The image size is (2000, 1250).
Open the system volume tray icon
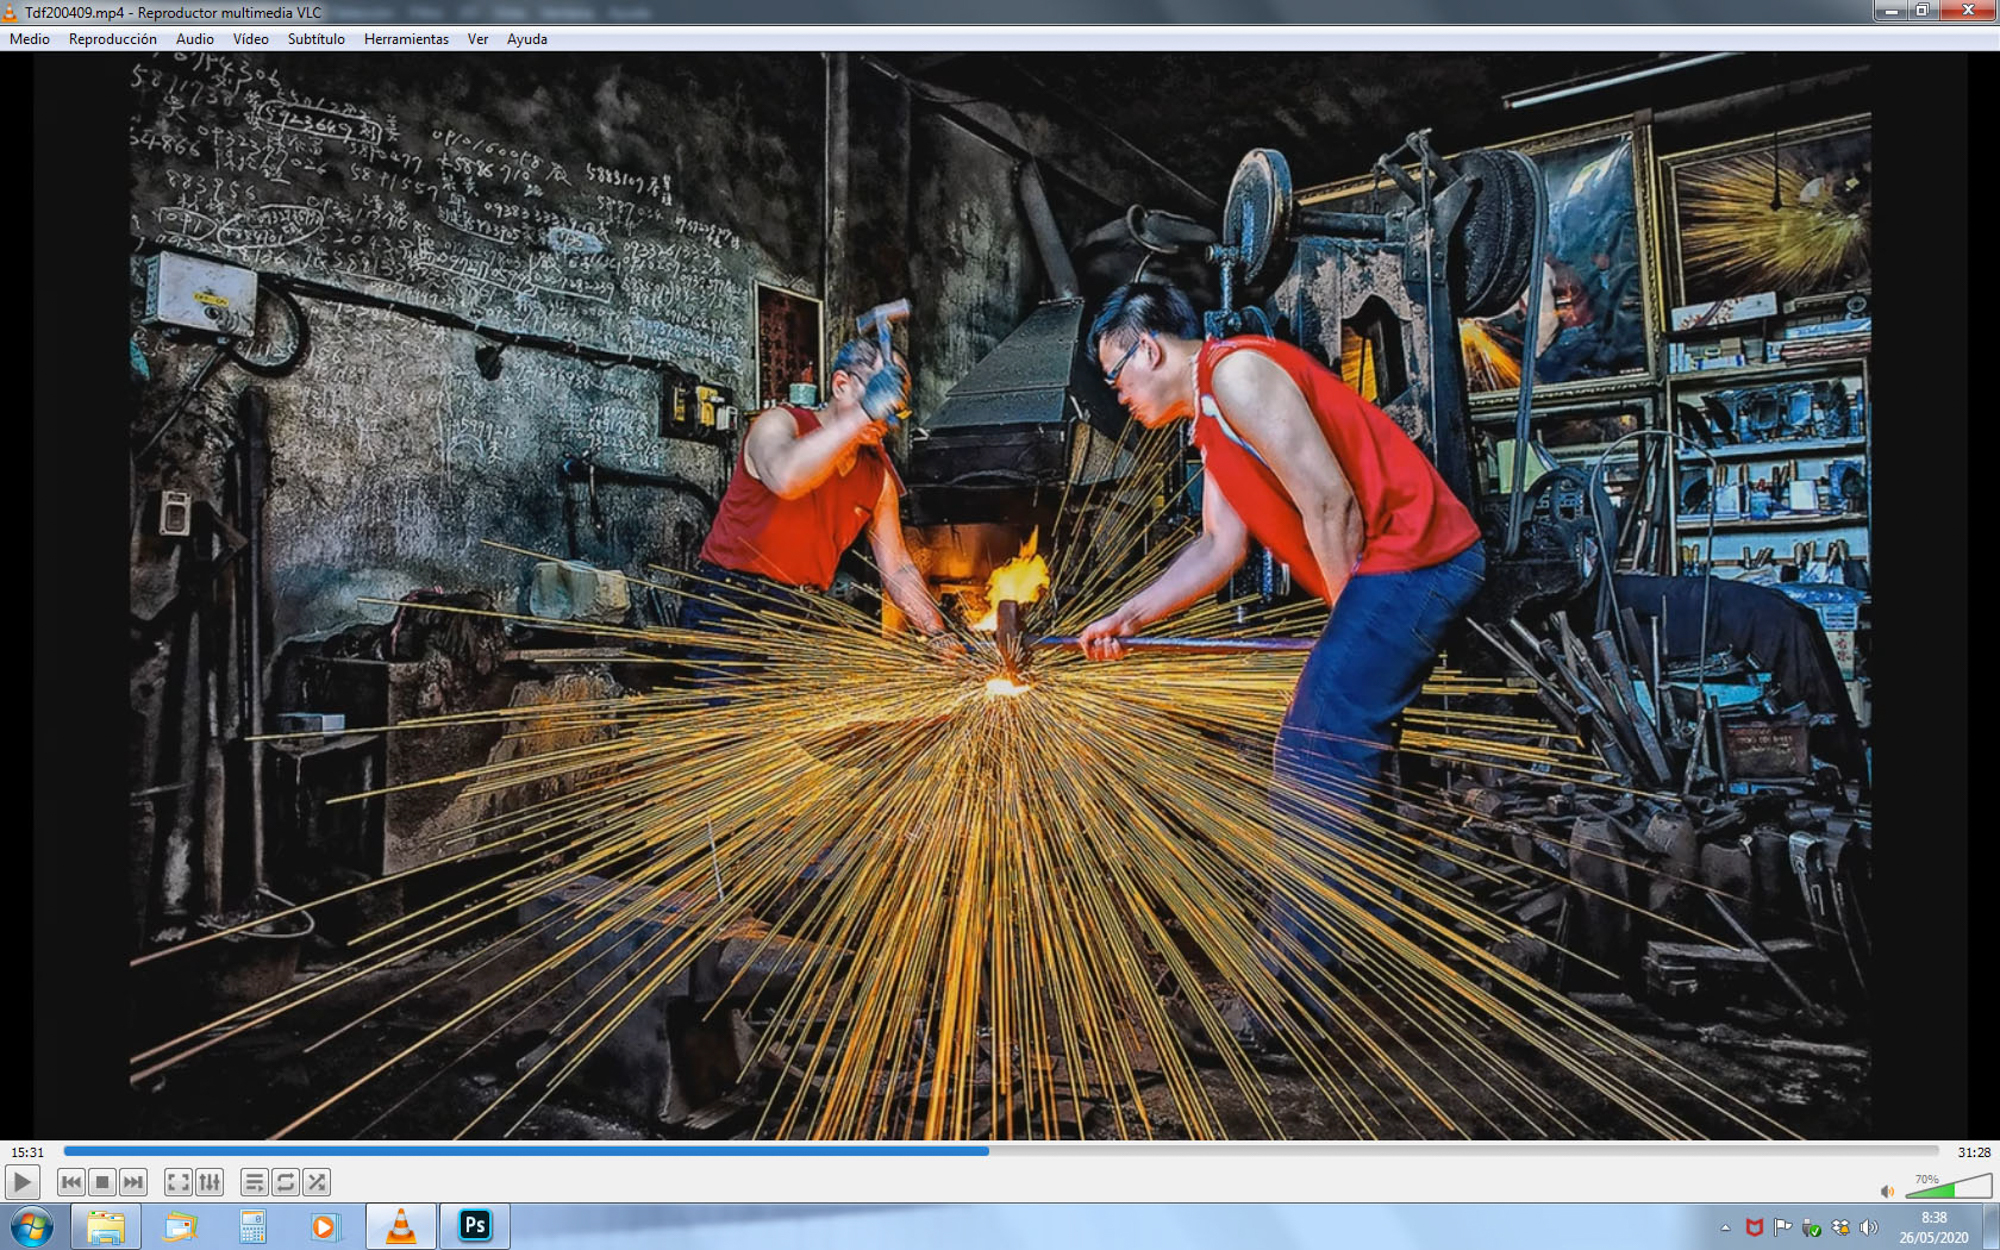[1868, 1227]
